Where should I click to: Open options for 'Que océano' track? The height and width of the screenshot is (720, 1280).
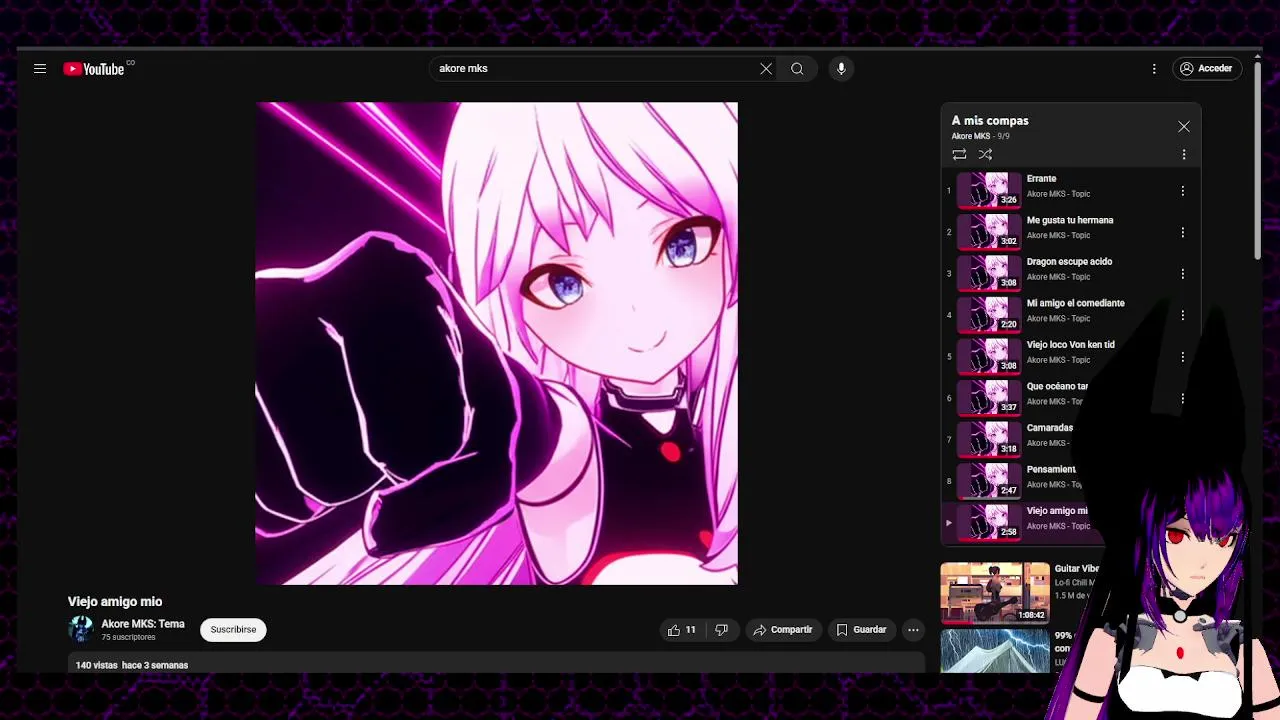(x=1182, y=398)
